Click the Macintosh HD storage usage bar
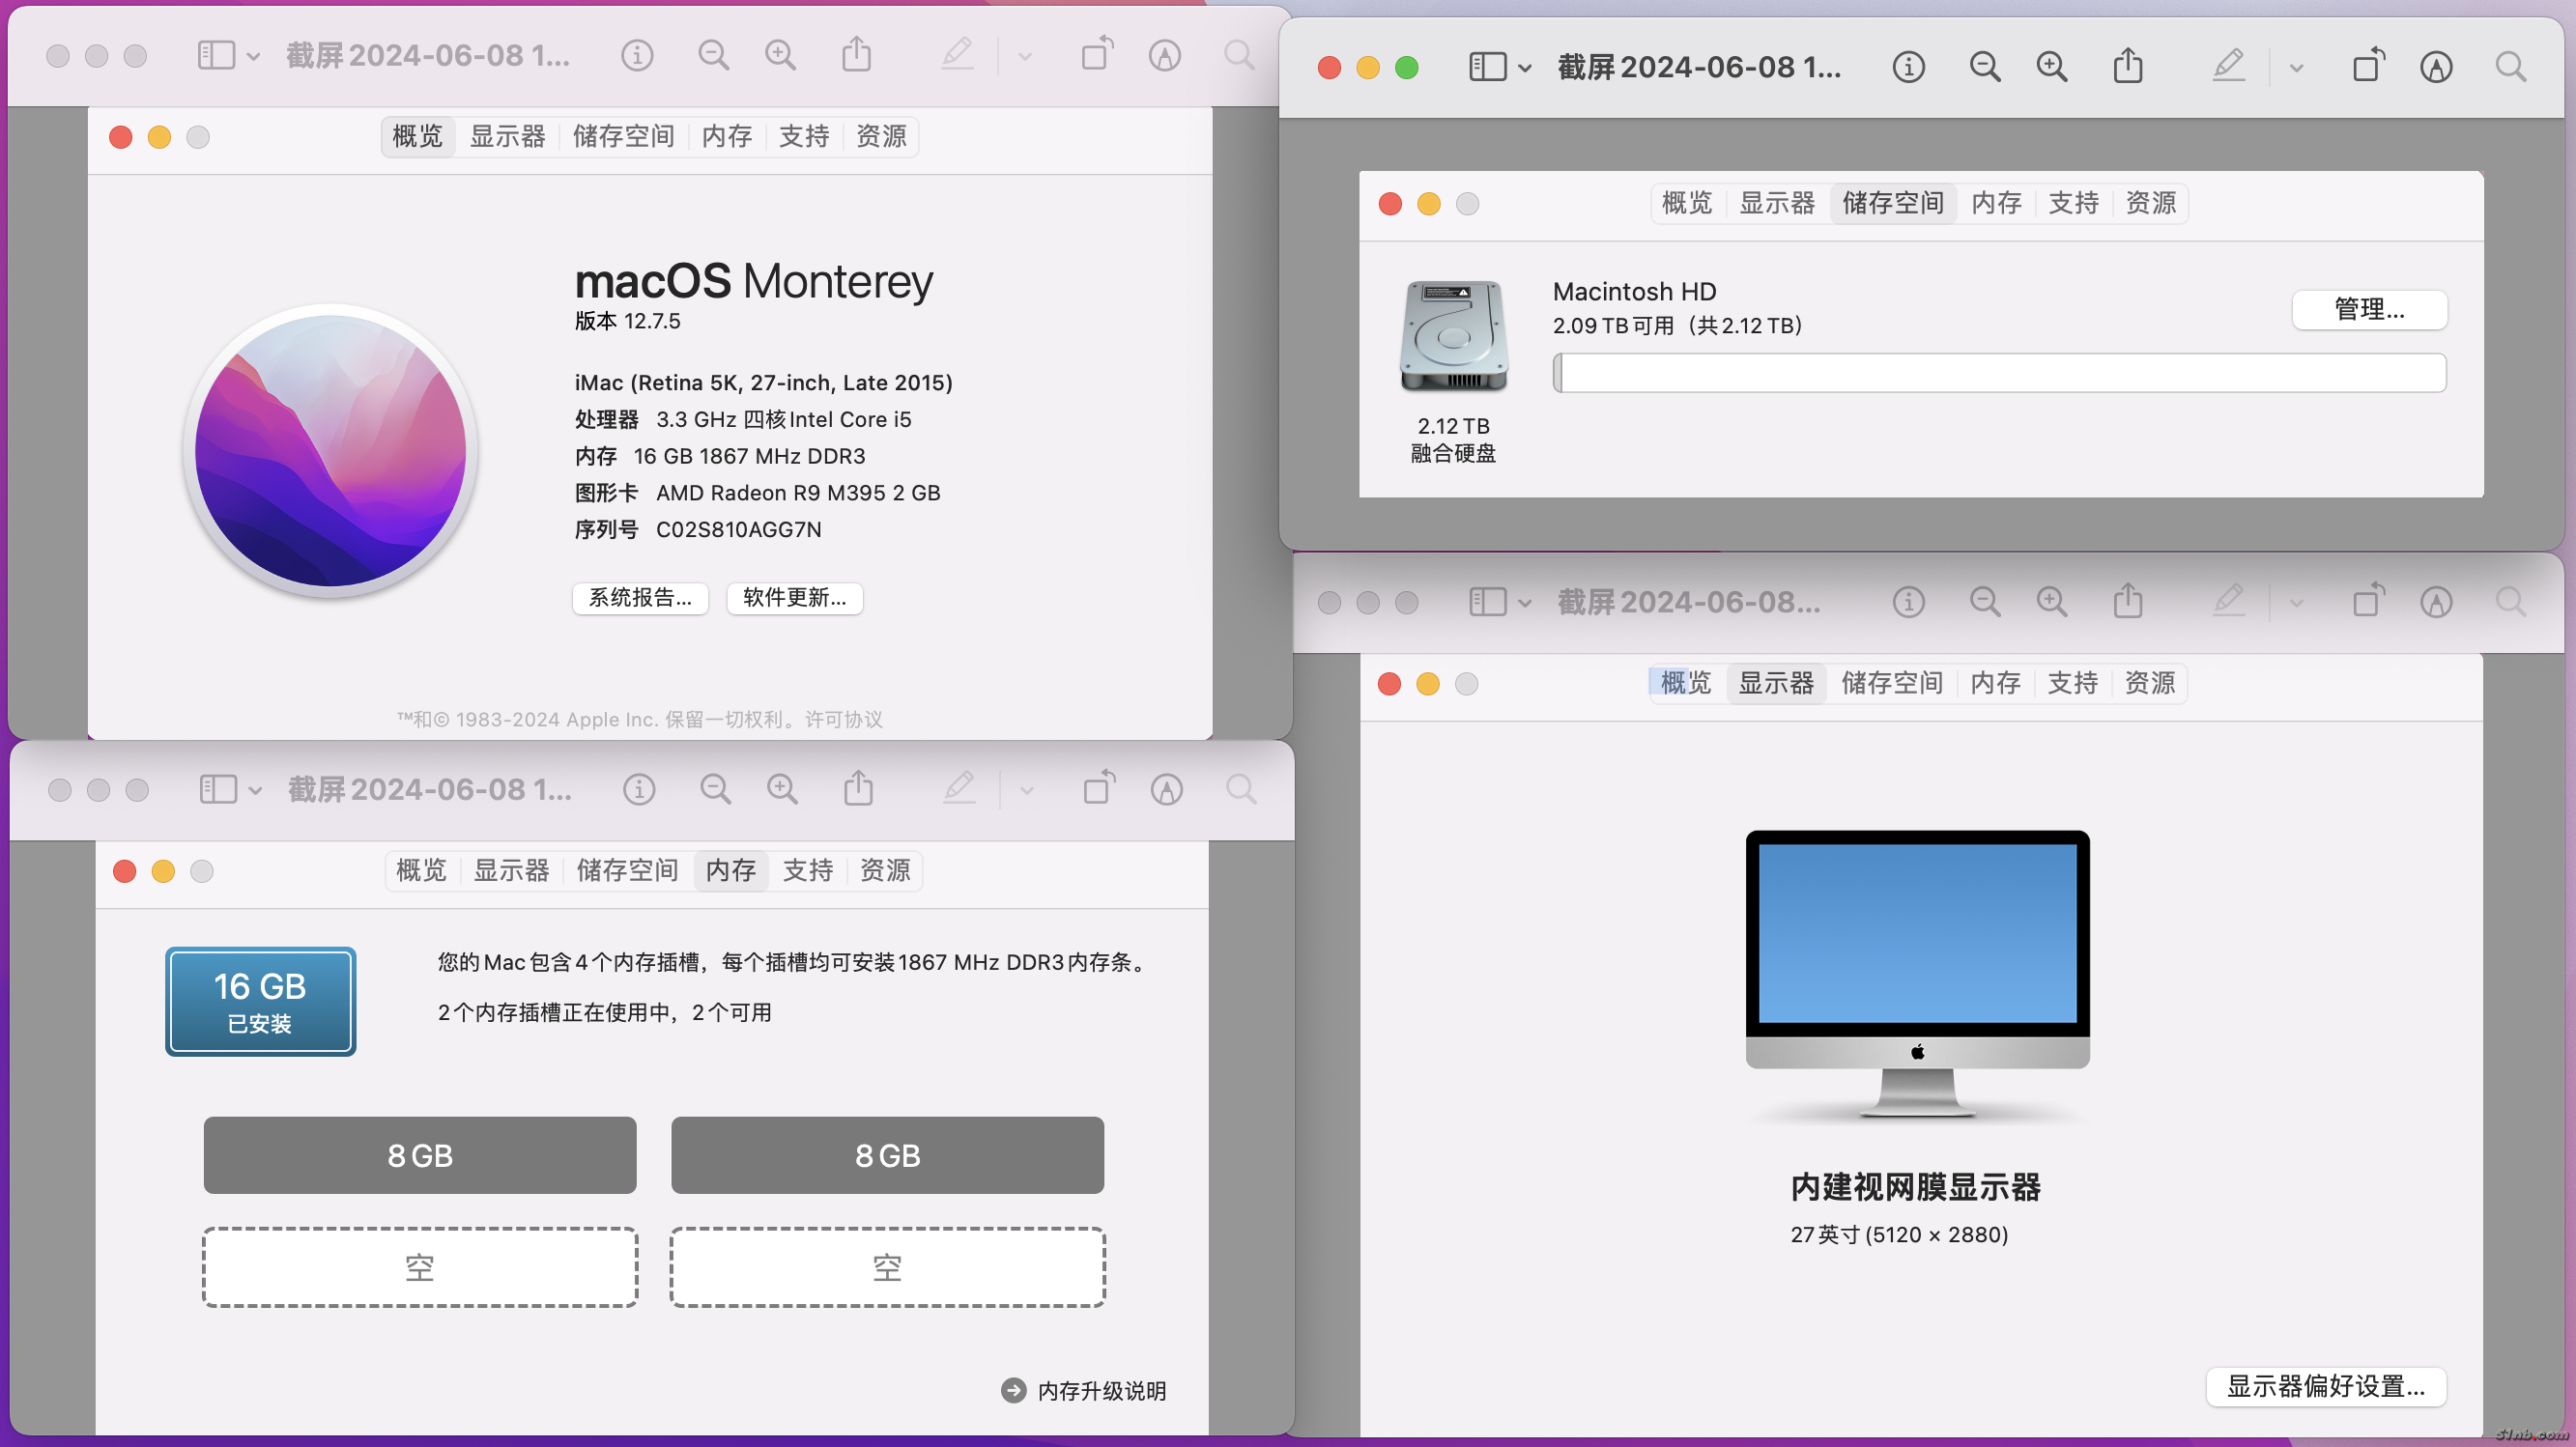Screen dimensions: 2576x1447 1998,373
